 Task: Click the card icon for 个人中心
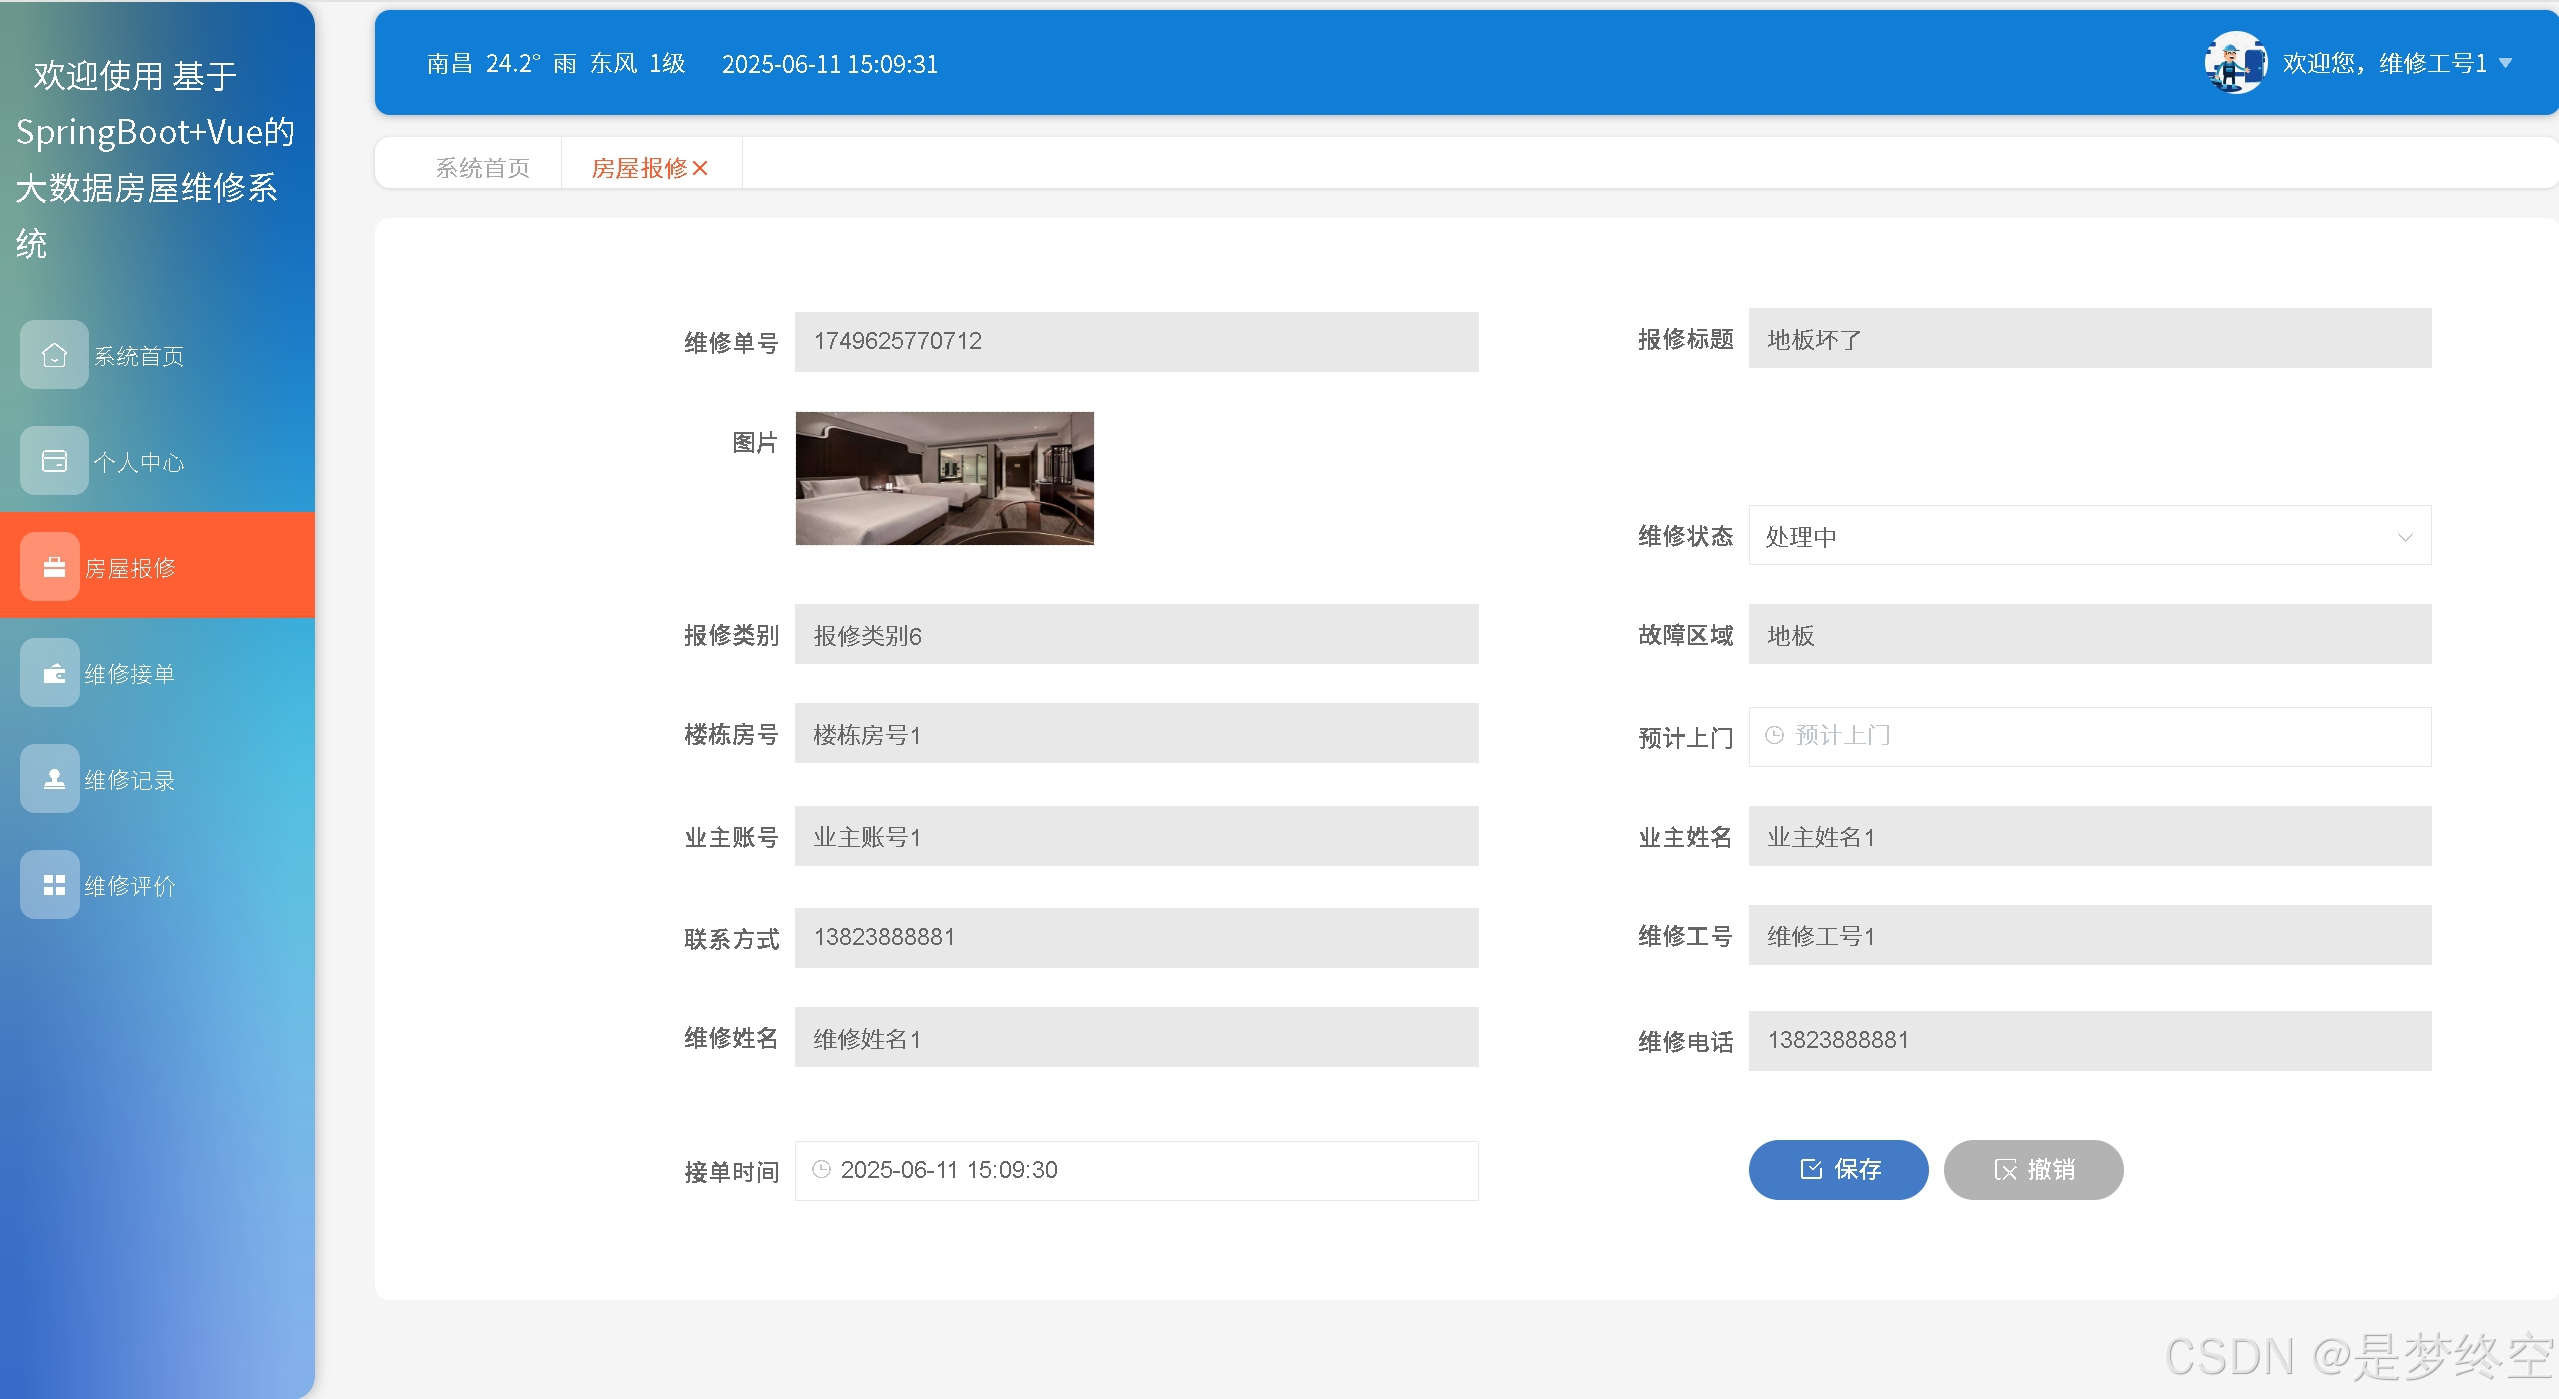(54, 461)
